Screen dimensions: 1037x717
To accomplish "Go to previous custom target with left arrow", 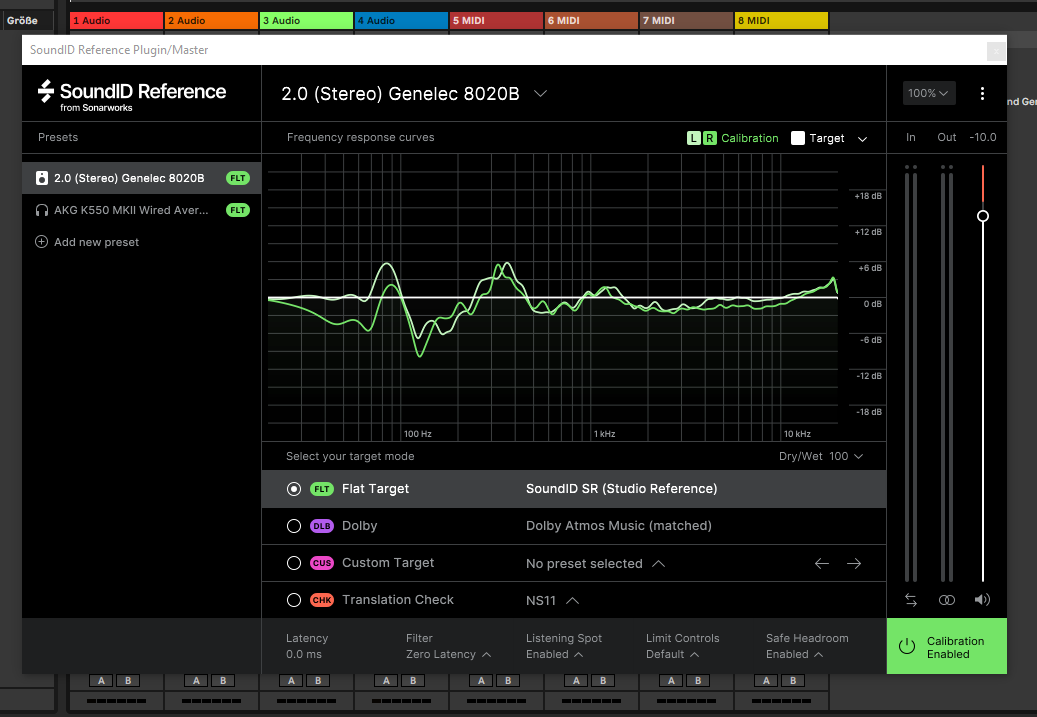I will (821, 564).
